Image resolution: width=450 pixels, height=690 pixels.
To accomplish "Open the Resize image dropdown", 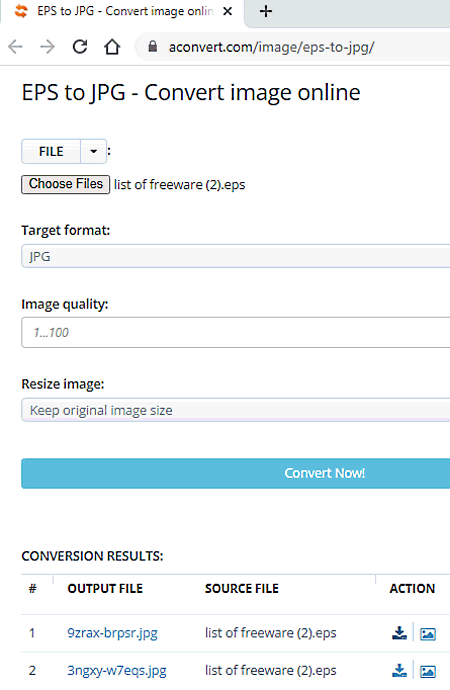I will [236, 410].
